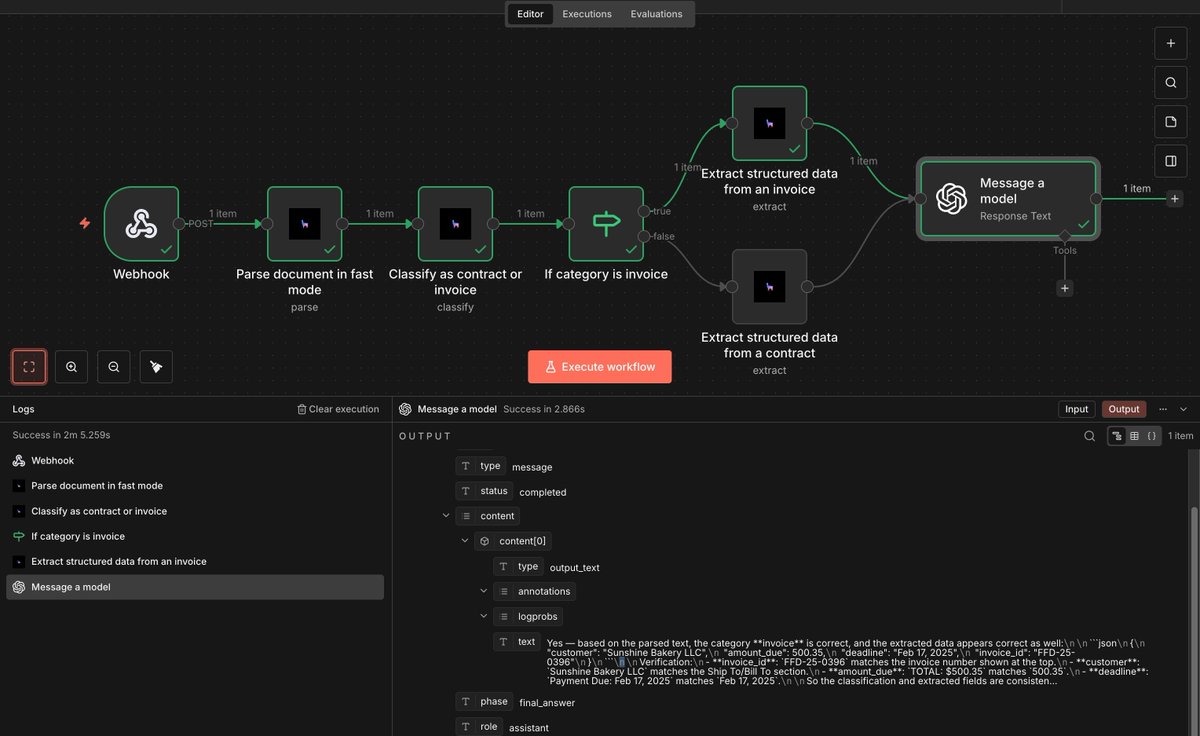Expand the annotations field

click(x=484, y=591)
